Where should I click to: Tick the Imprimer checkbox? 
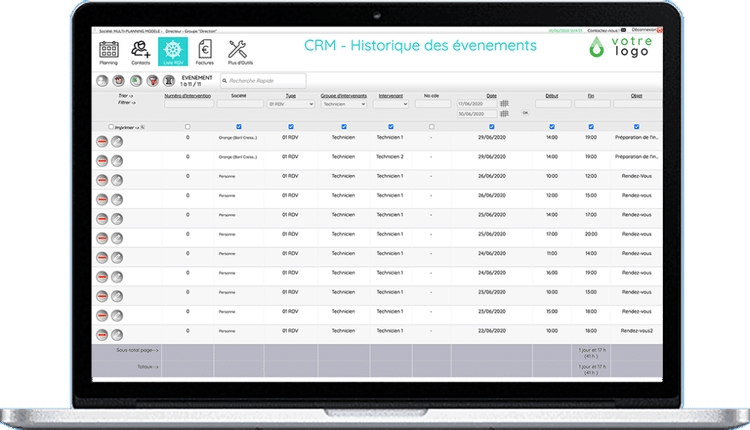point(111,127)
